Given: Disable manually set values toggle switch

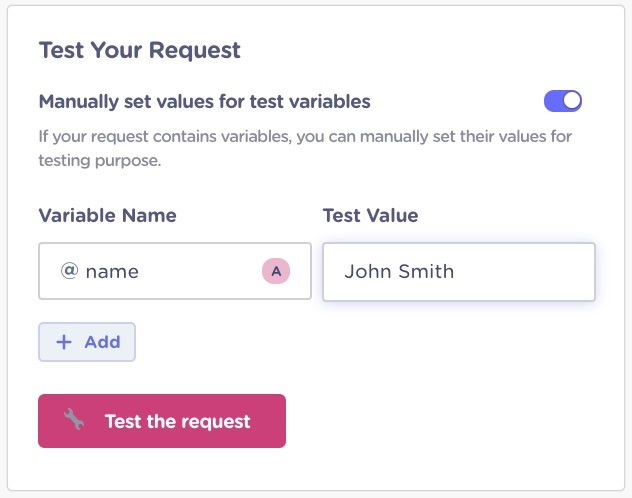Looking at the screenshot, I should point(563,101).
